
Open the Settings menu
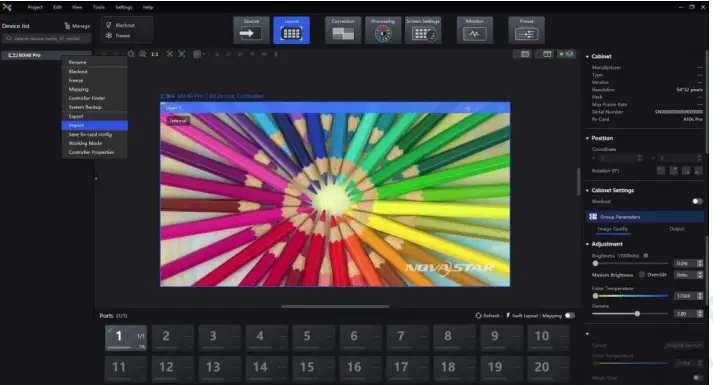[124, 7]
